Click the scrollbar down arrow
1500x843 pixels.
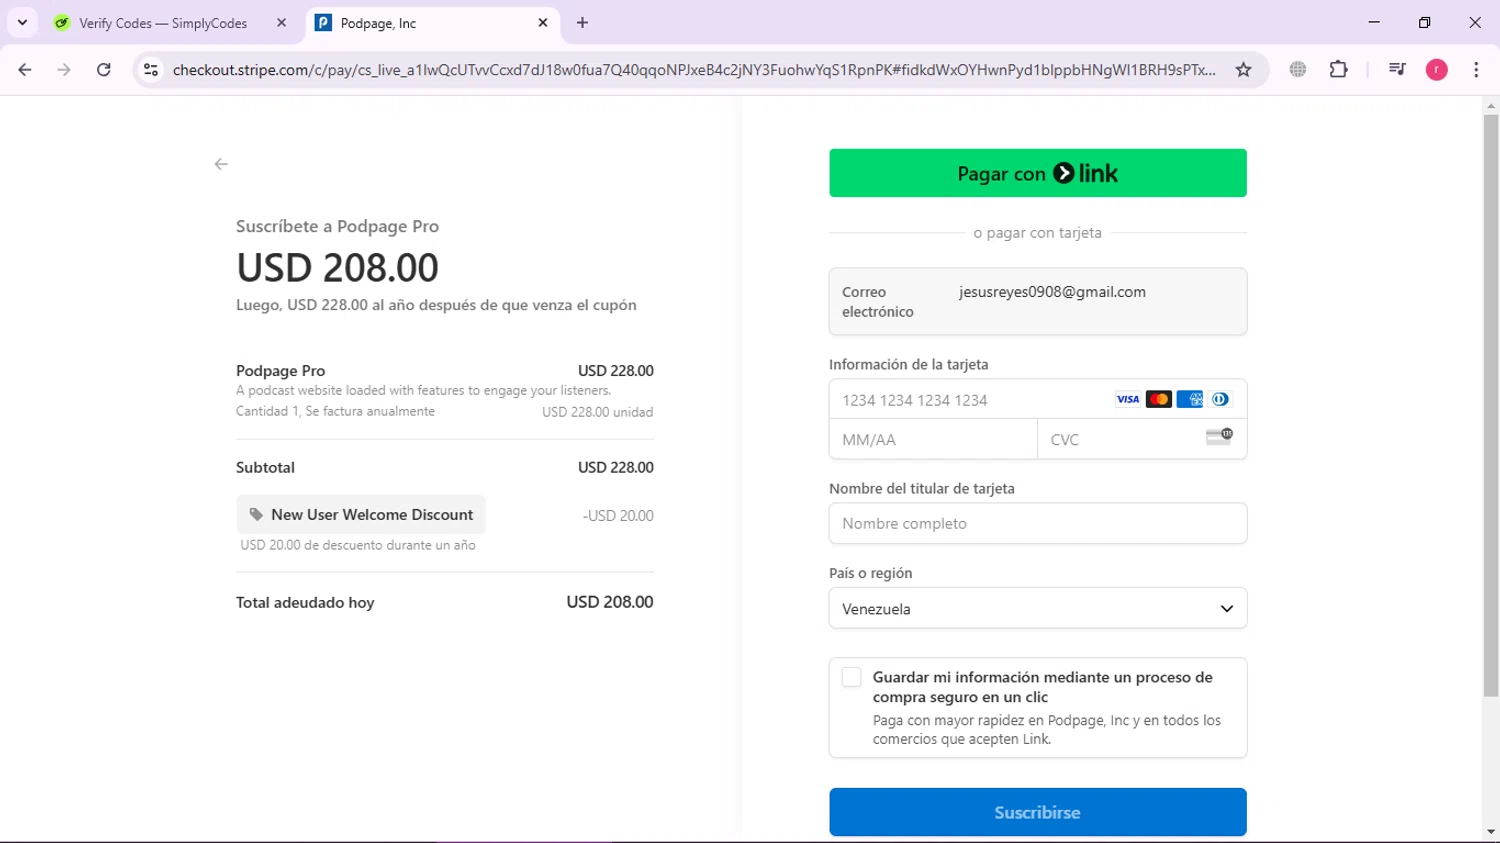tap(1491, 832)
